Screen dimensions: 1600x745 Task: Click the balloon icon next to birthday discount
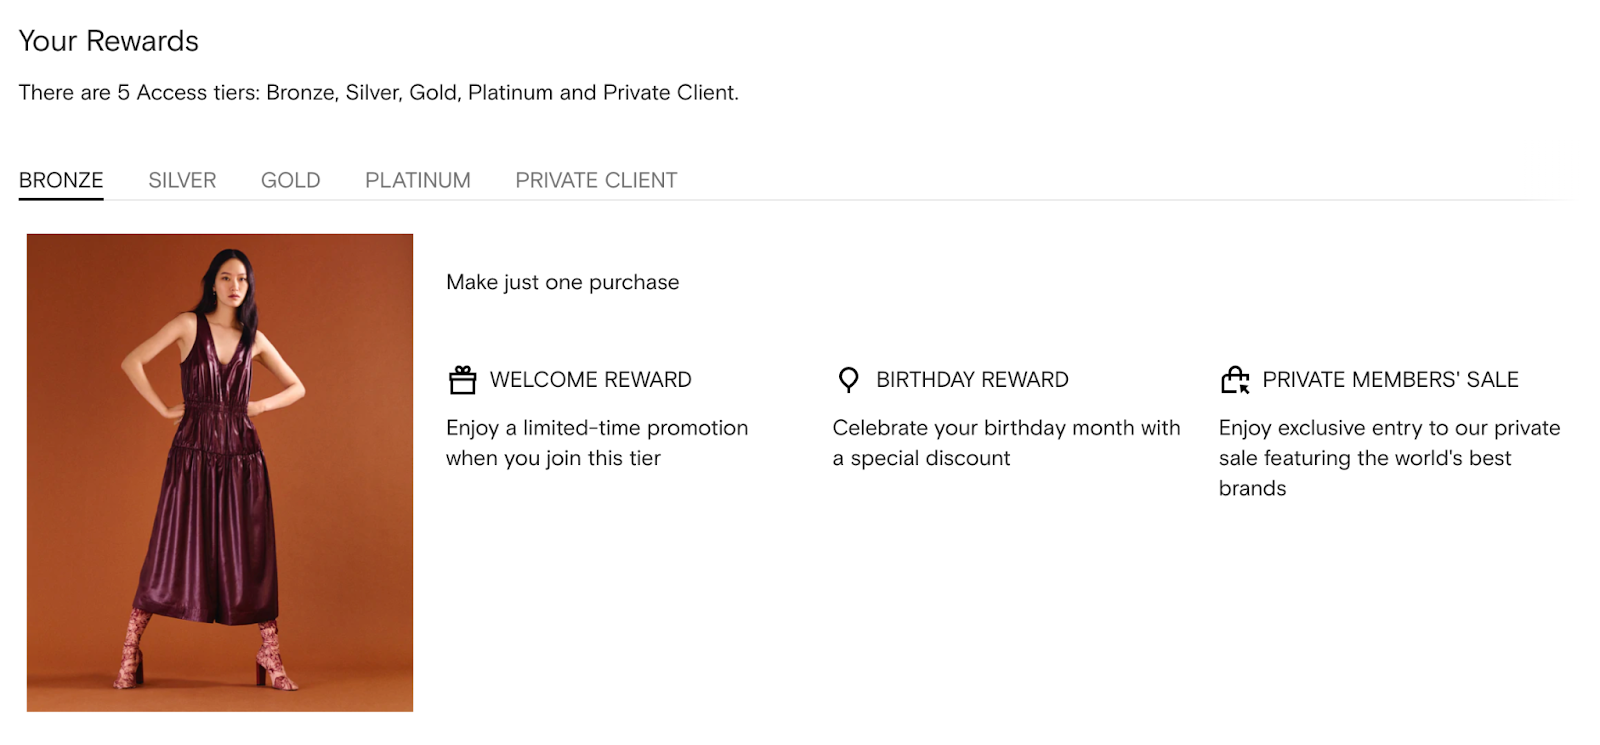[x=848, y=379]
